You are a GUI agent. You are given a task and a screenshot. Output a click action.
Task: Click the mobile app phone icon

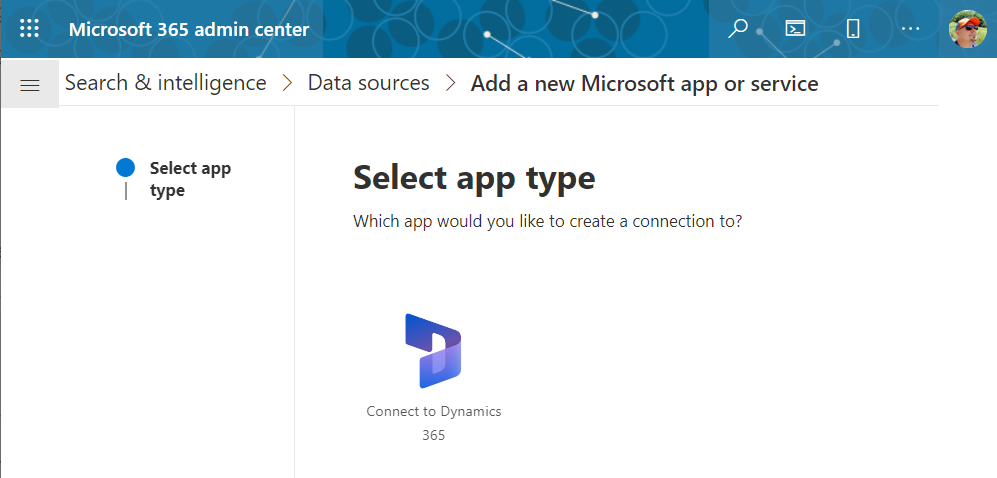tap(853, 29)
